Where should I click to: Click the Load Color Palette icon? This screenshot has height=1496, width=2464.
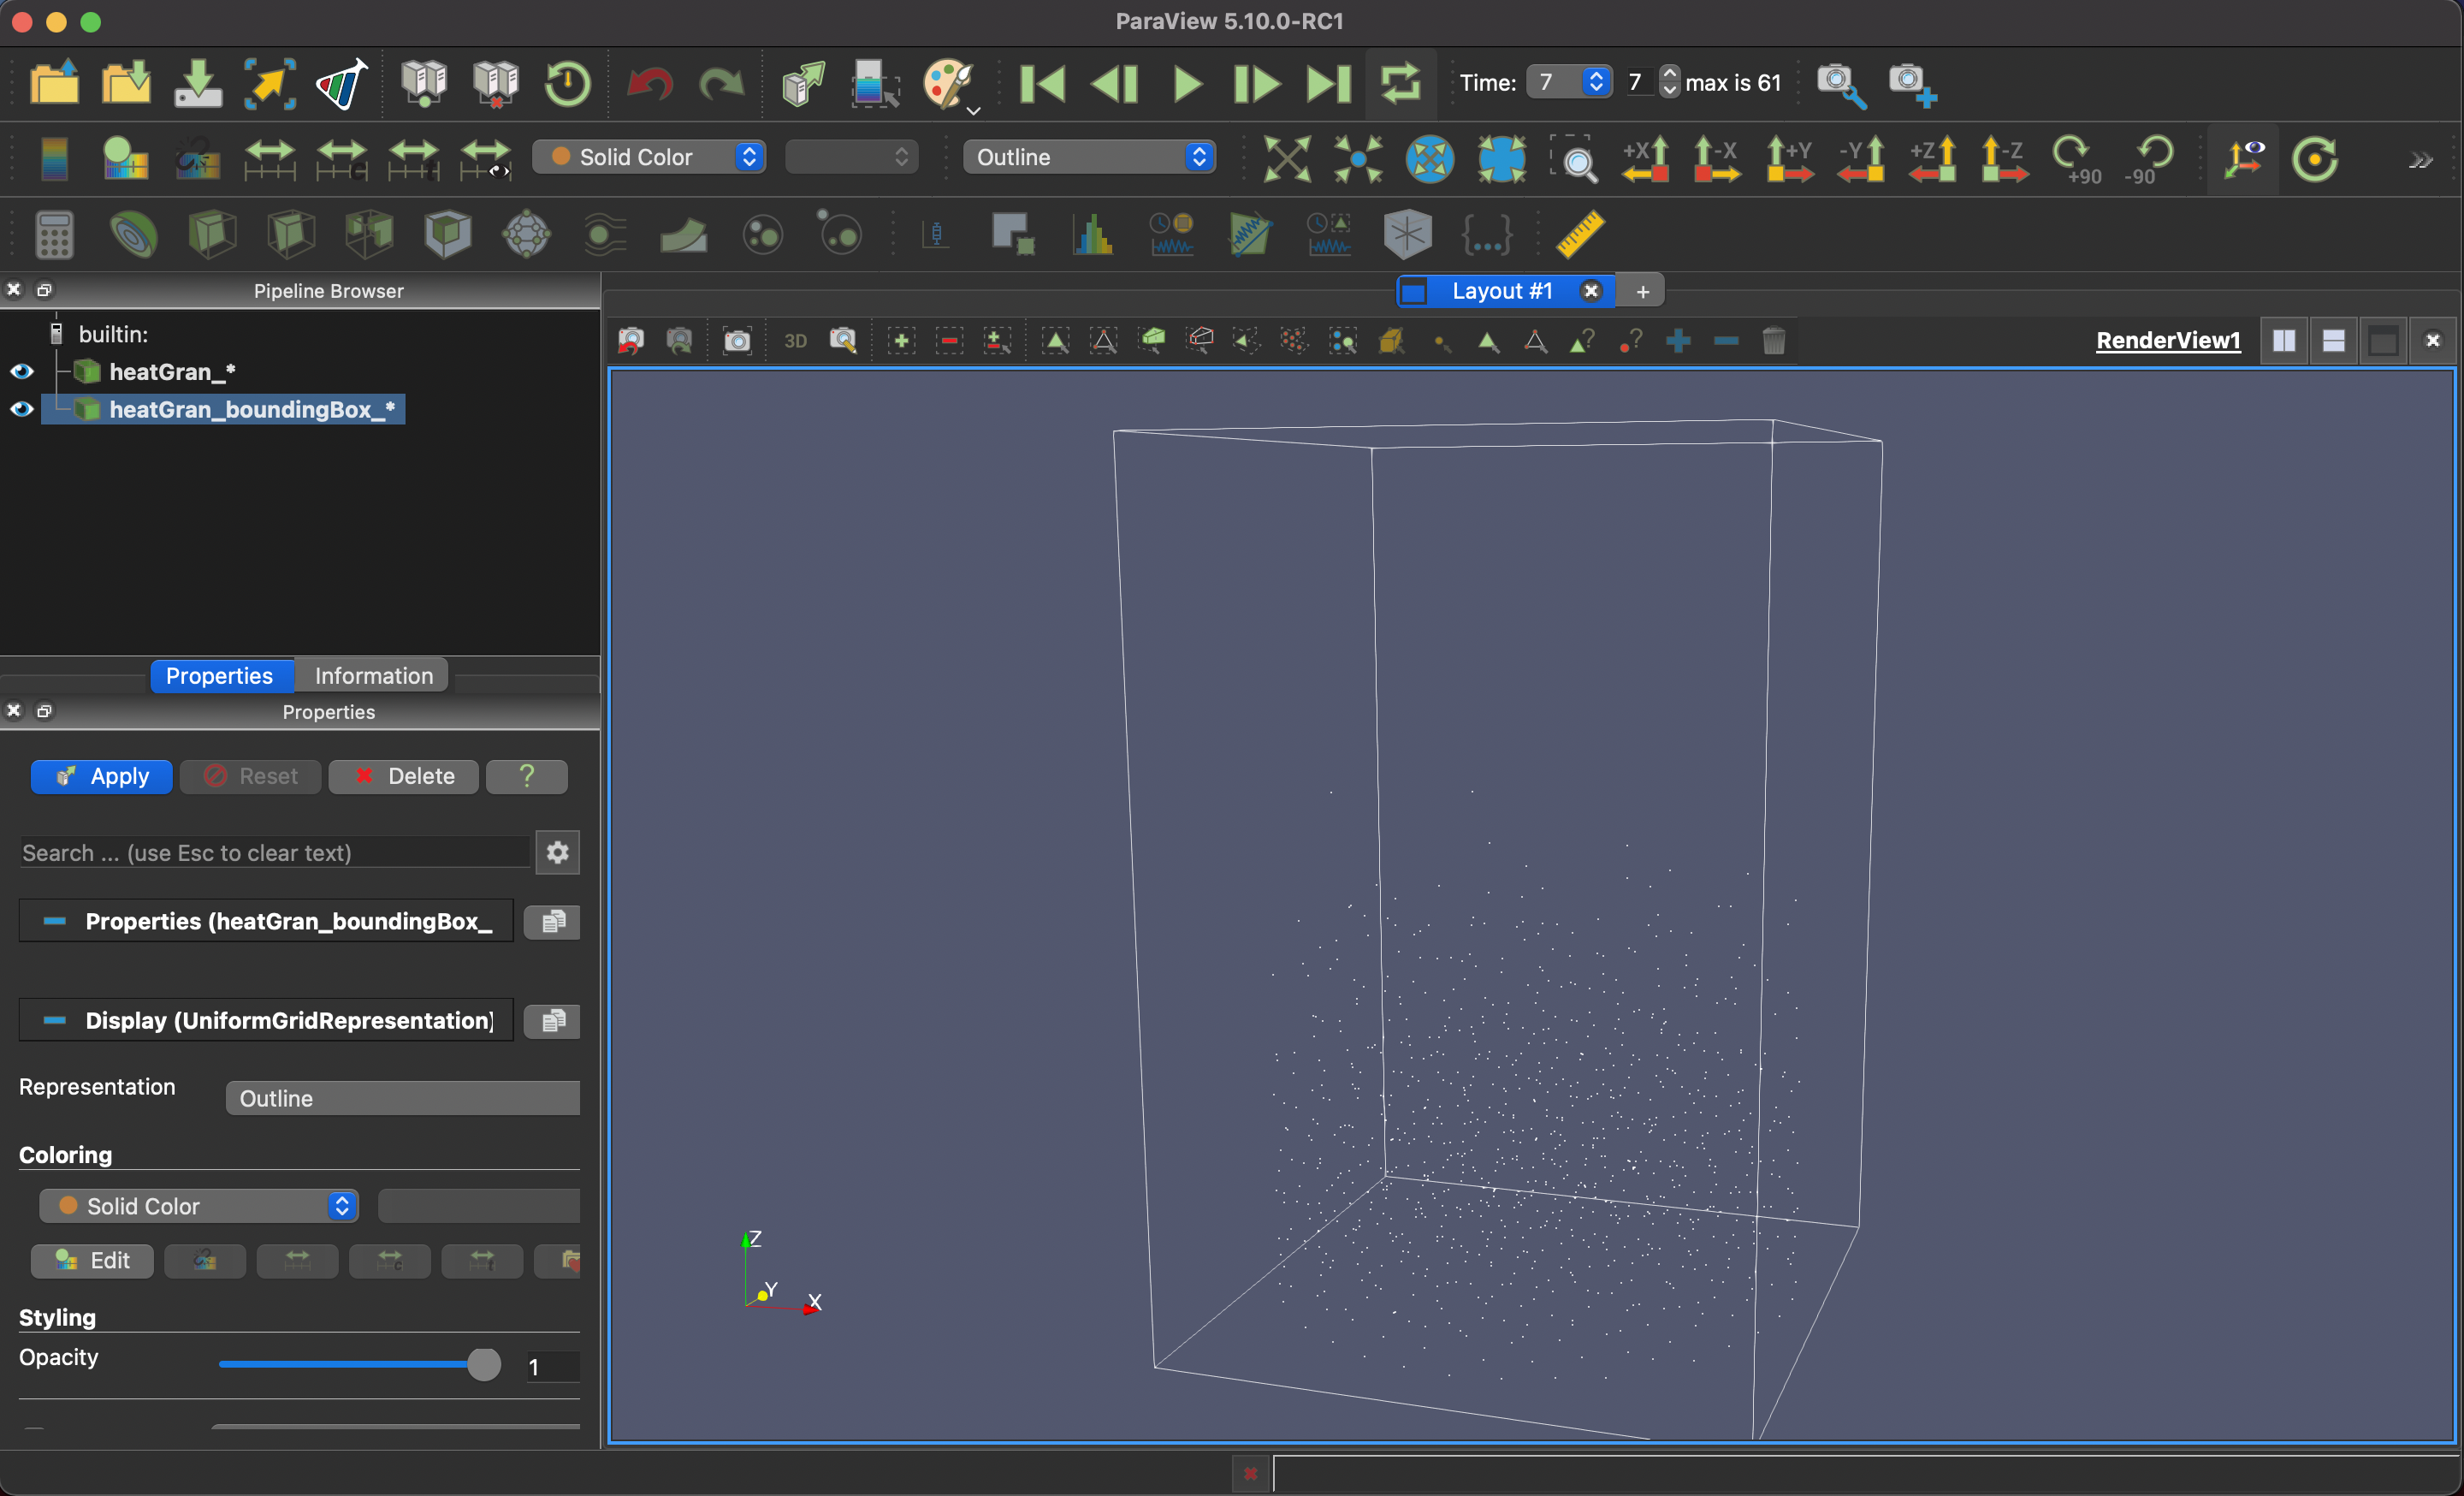[x=948, y=83]
